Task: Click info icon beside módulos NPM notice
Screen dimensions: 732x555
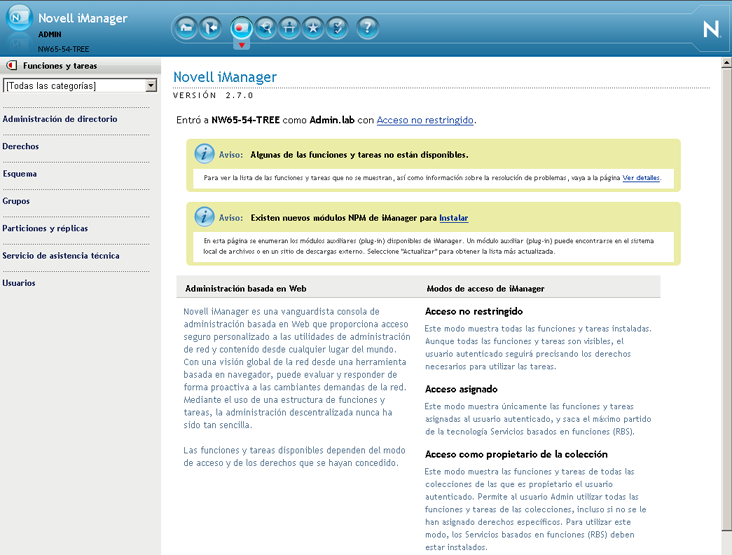Action: [x=204, y=217]
